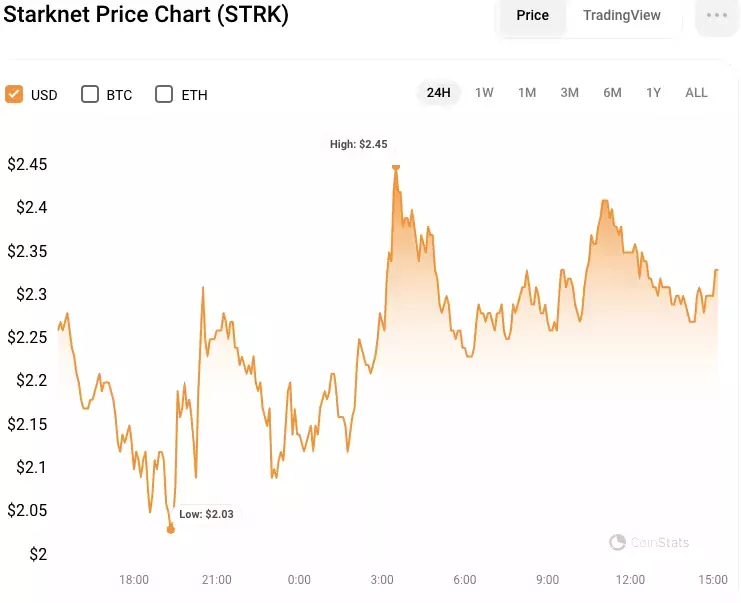Click the Low: $2.03 label
Viewport: 741px width, 603px height.
[x=207, y=514]
